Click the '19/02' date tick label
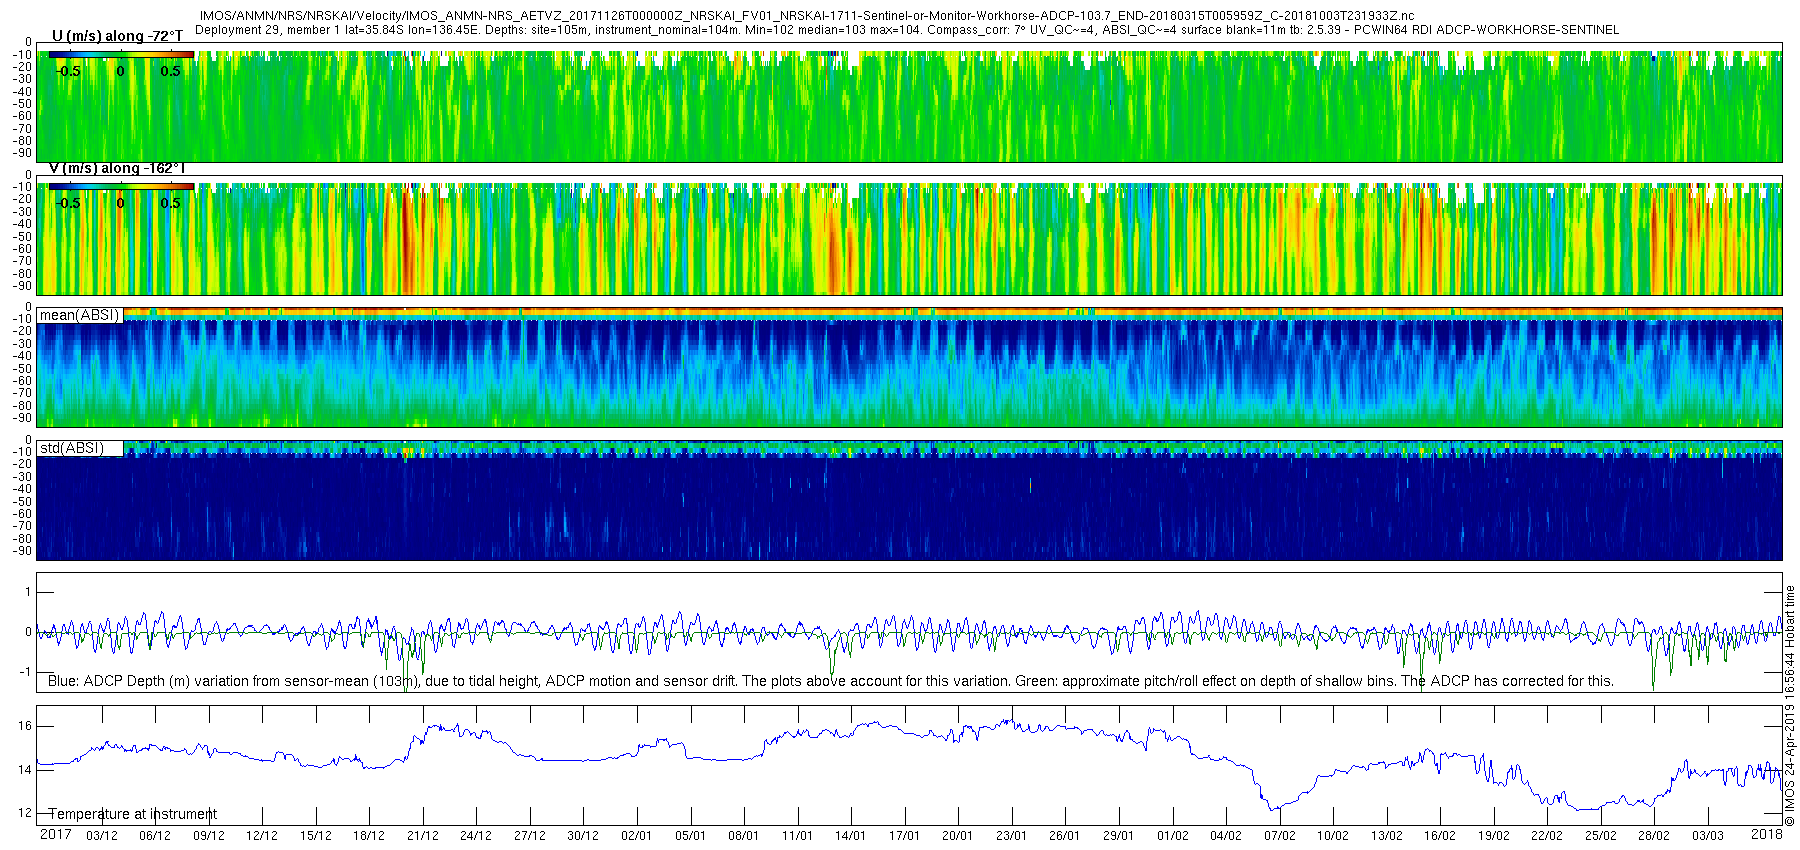The height and width of the screenshot is (850, 1800). 1494,836
